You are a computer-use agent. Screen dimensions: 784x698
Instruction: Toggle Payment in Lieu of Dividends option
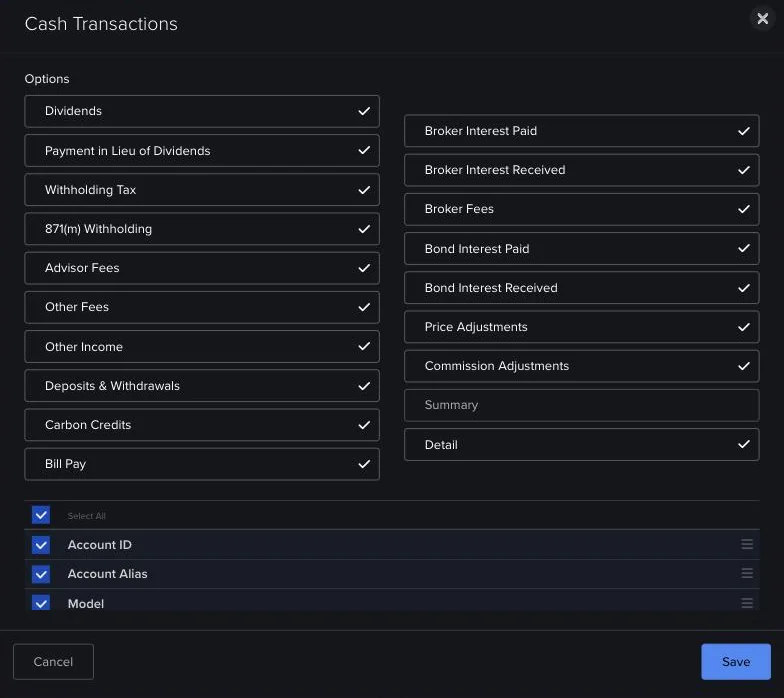point(202,150)
